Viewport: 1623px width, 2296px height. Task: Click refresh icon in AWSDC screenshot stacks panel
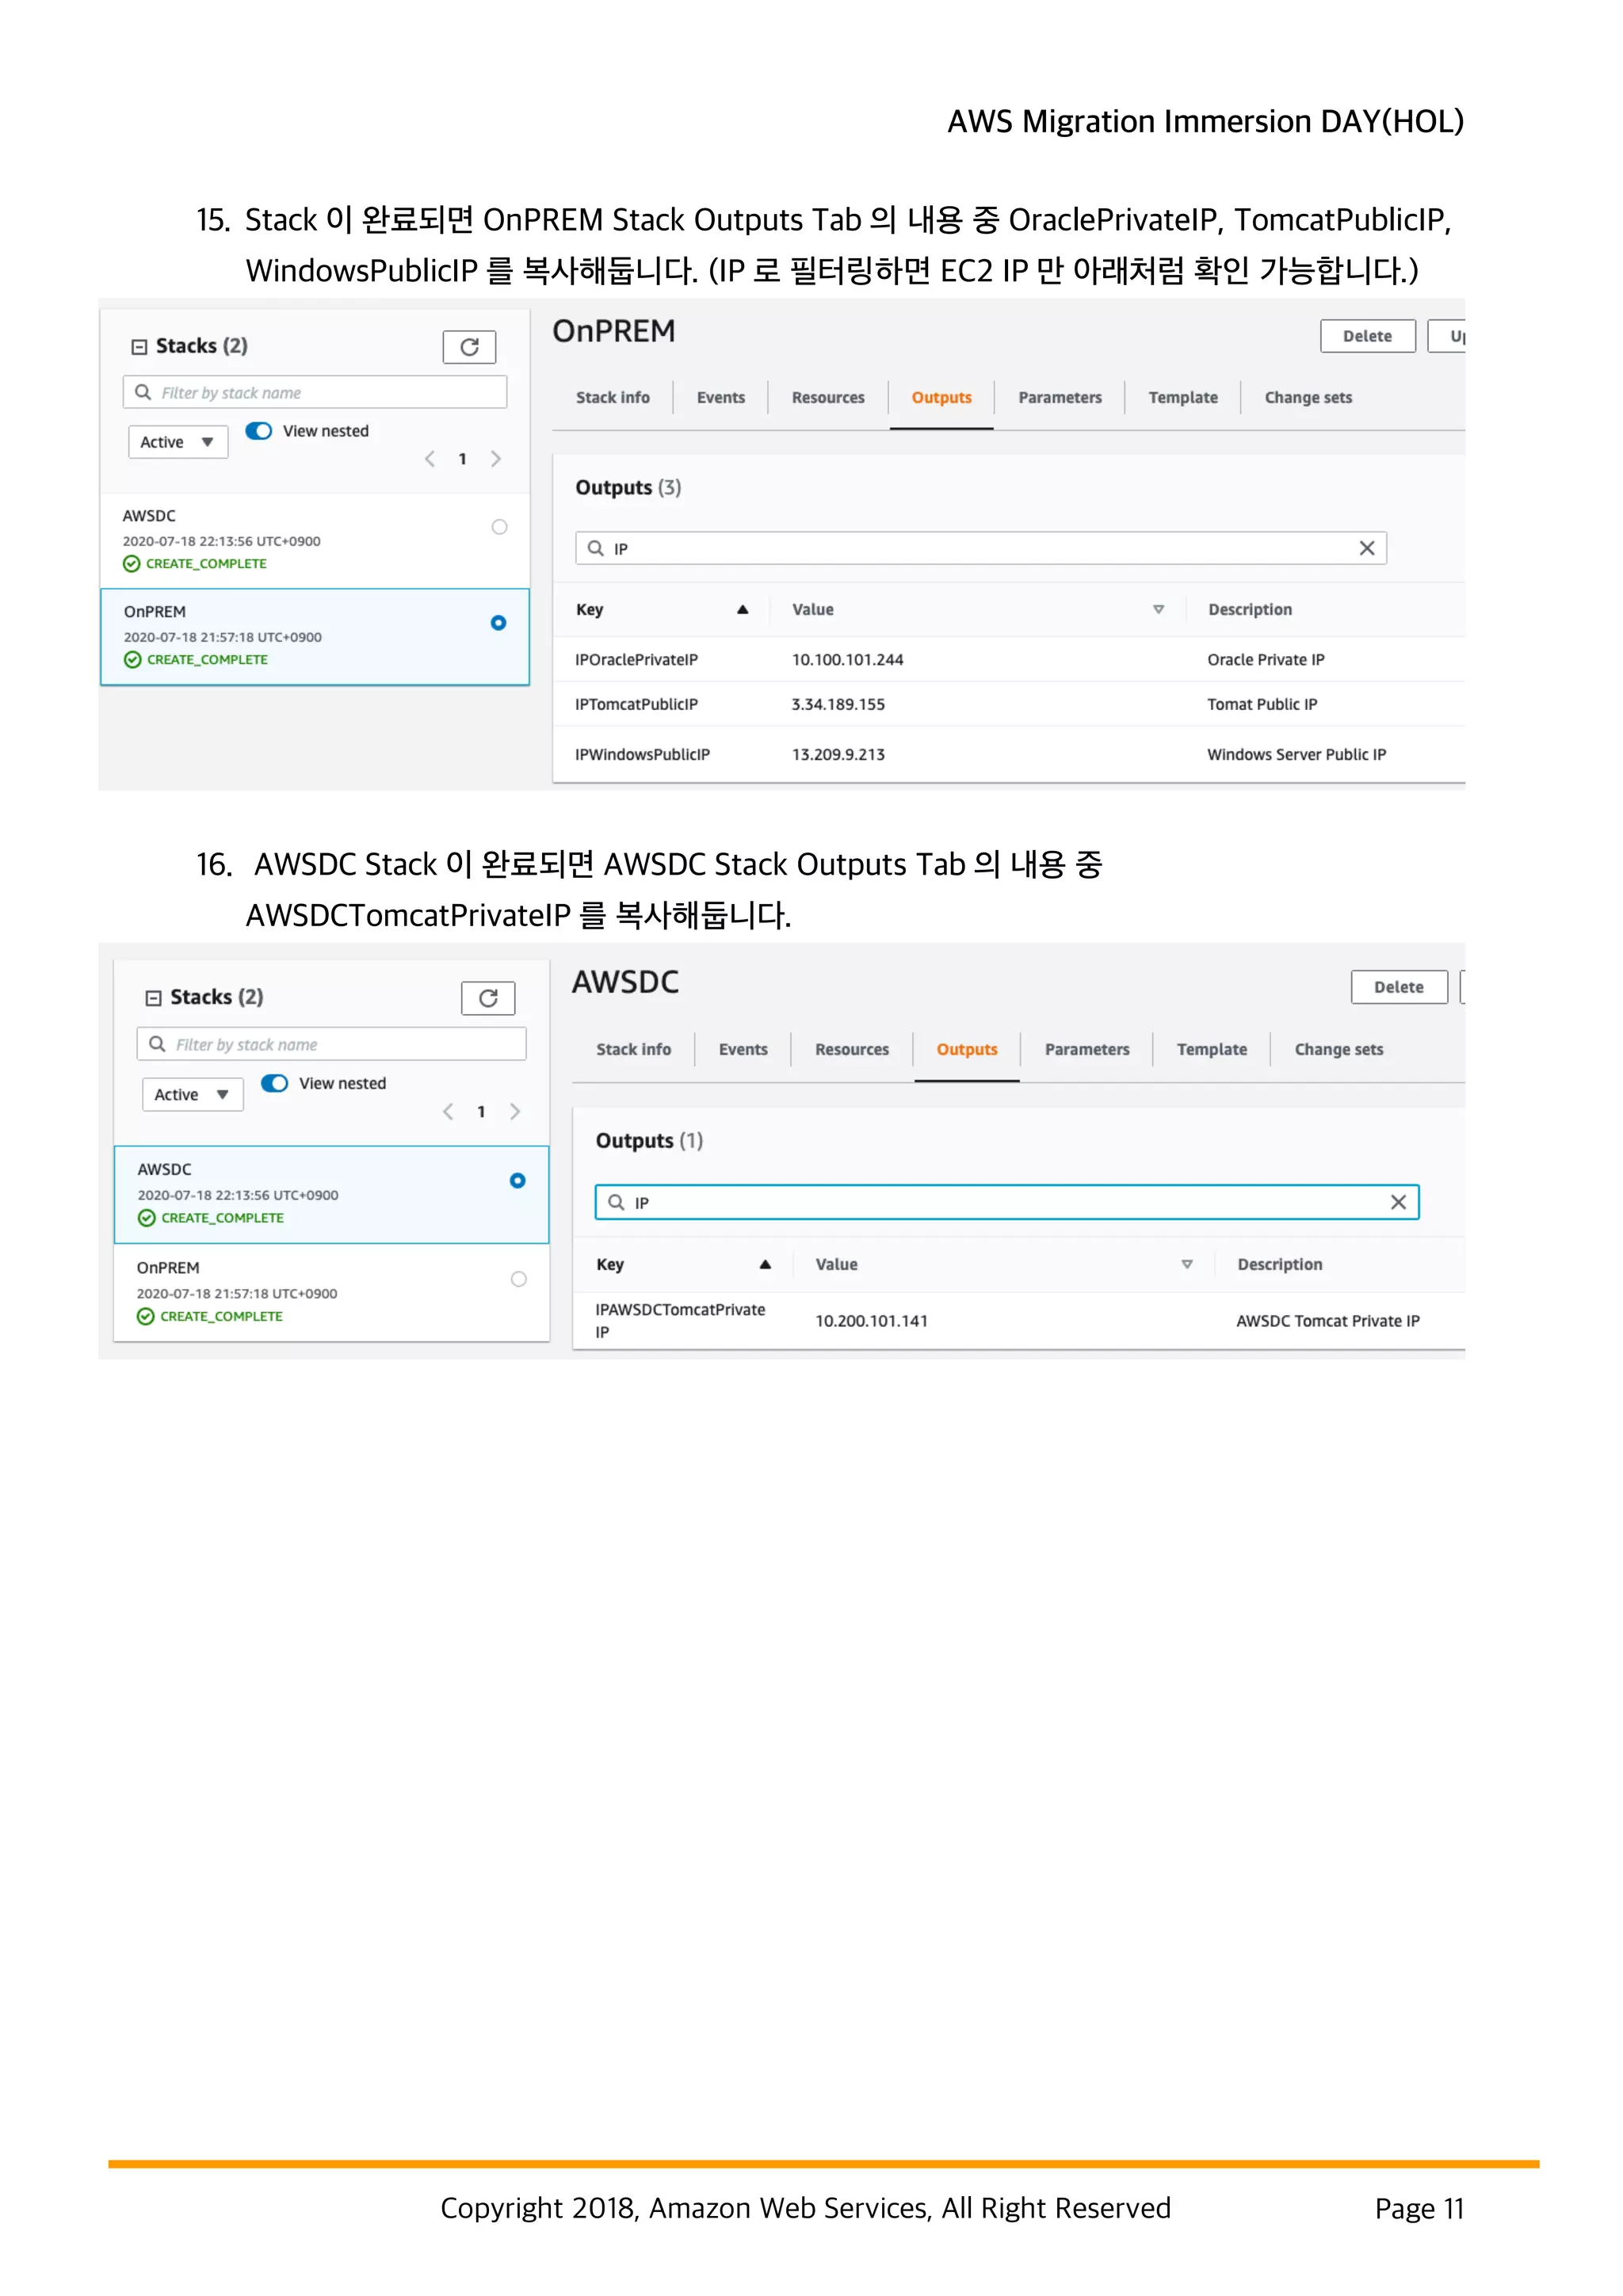coord(488,998)
